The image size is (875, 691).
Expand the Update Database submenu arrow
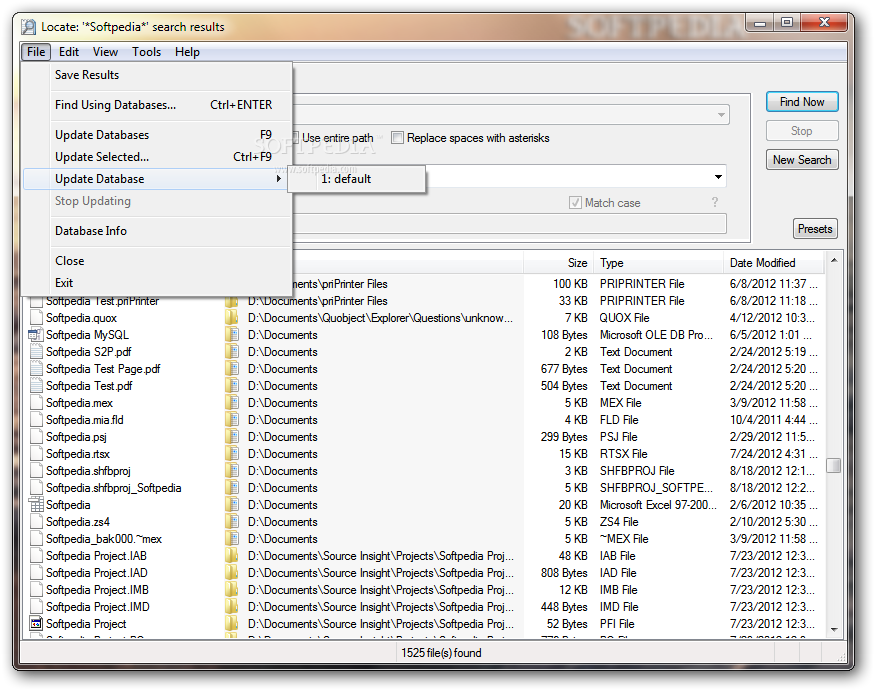(278, 179)
